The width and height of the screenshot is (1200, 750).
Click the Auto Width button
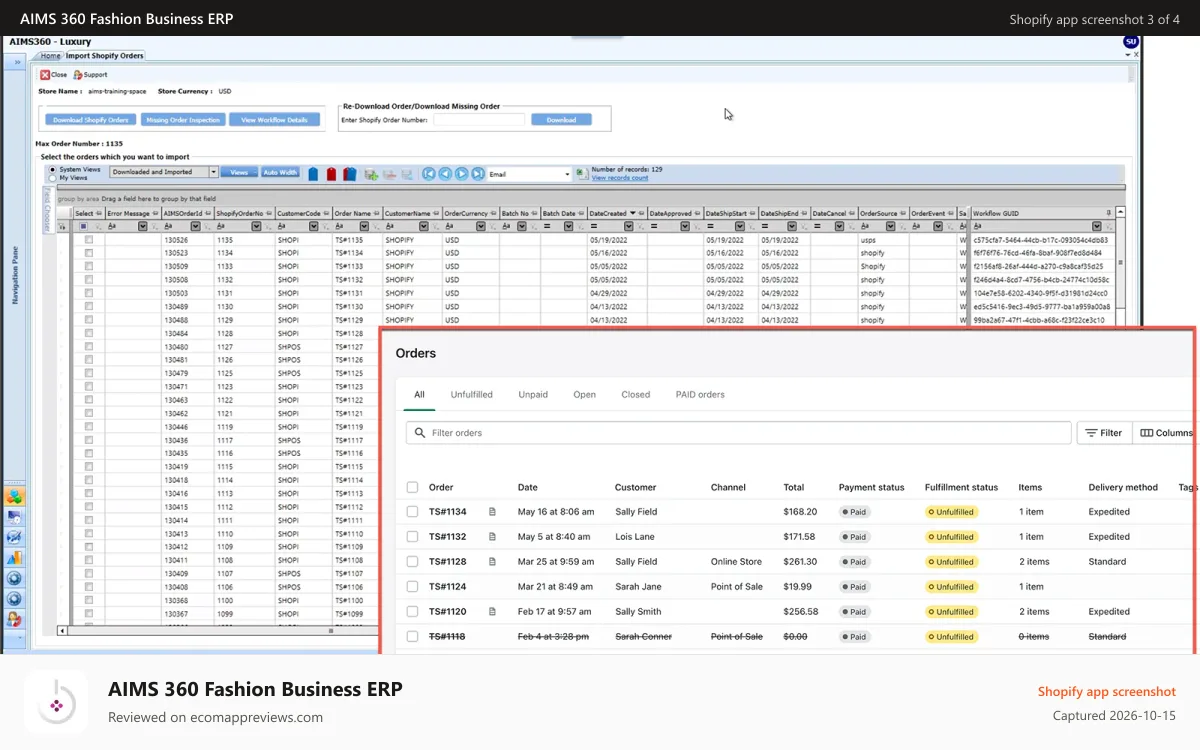pos(281,172)
